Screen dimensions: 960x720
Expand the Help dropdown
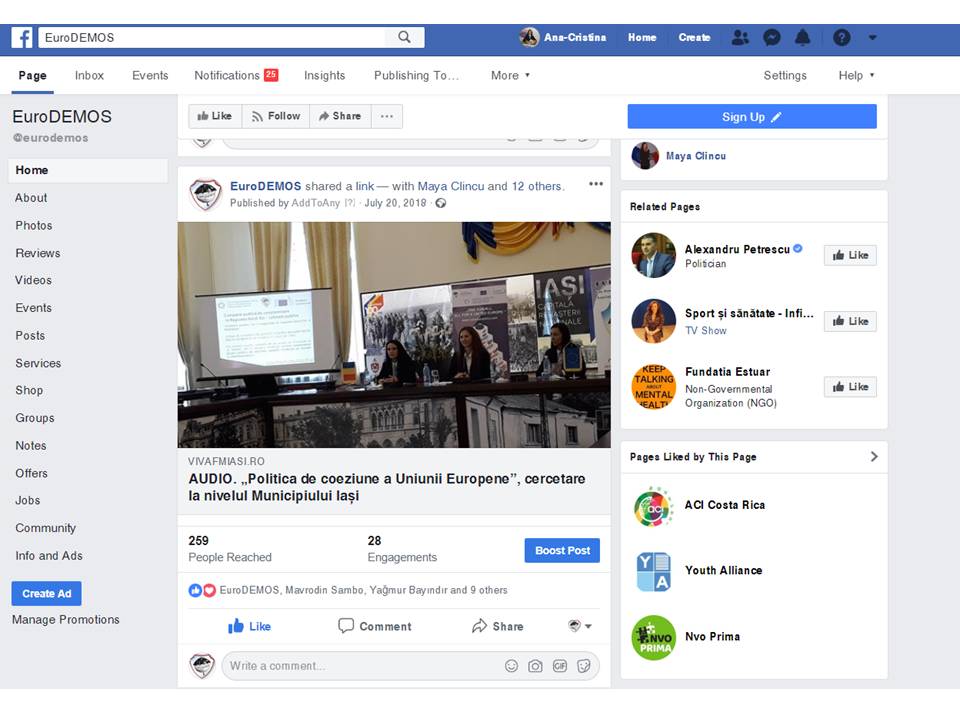point(856,75)
